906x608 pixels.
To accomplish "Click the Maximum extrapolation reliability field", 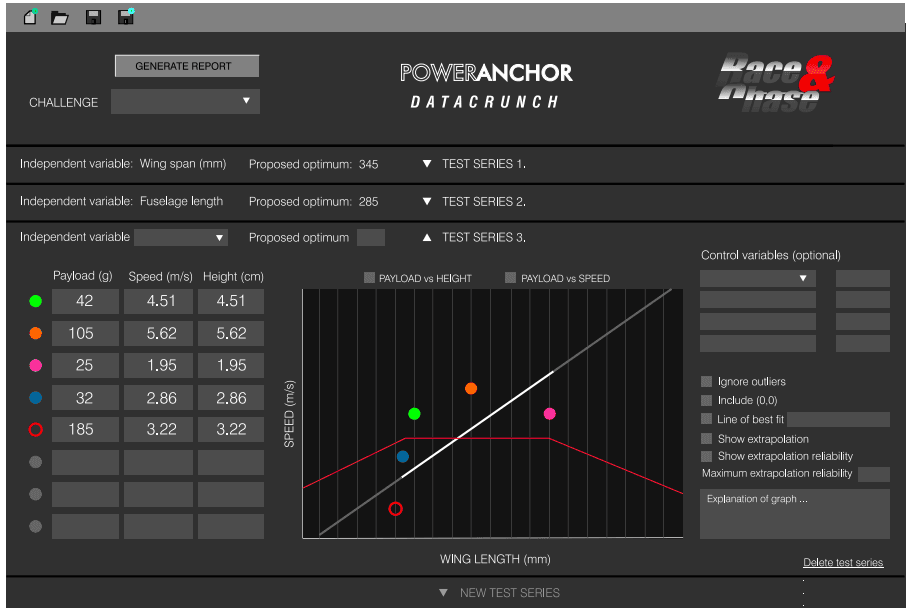I will (874, 474).
